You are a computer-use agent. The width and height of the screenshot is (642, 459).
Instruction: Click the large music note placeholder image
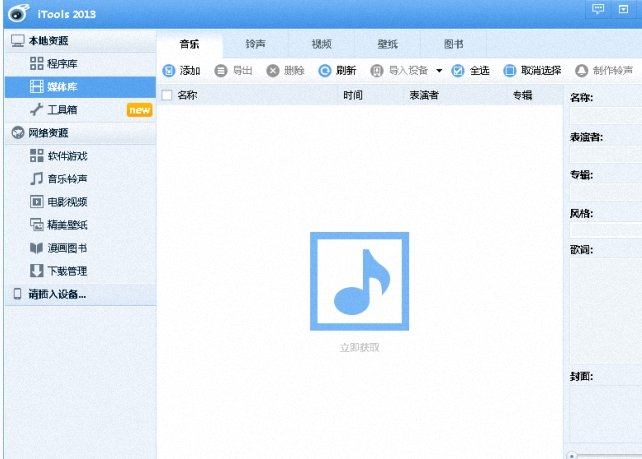[x=359, y=281]
